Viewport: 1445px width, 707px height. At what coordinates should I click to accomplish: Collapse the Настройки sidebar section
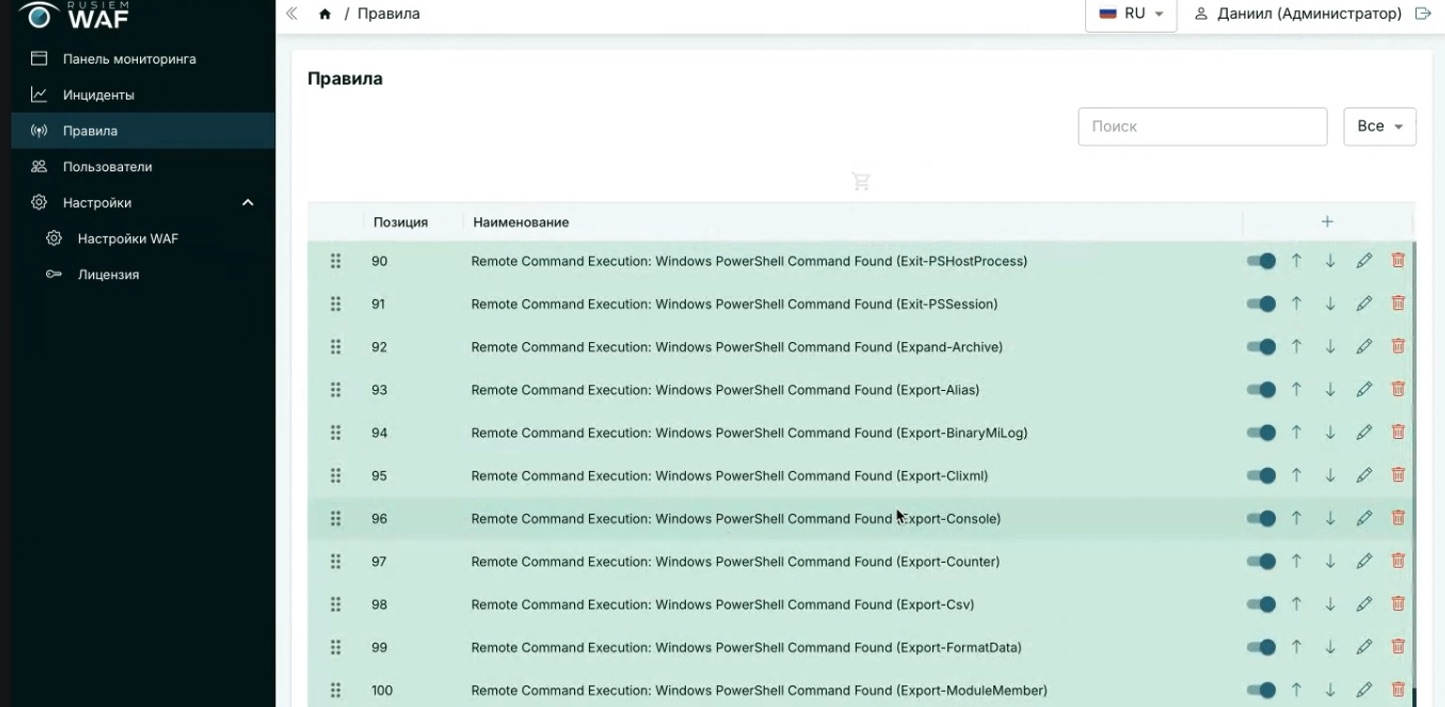click(248, 203)
